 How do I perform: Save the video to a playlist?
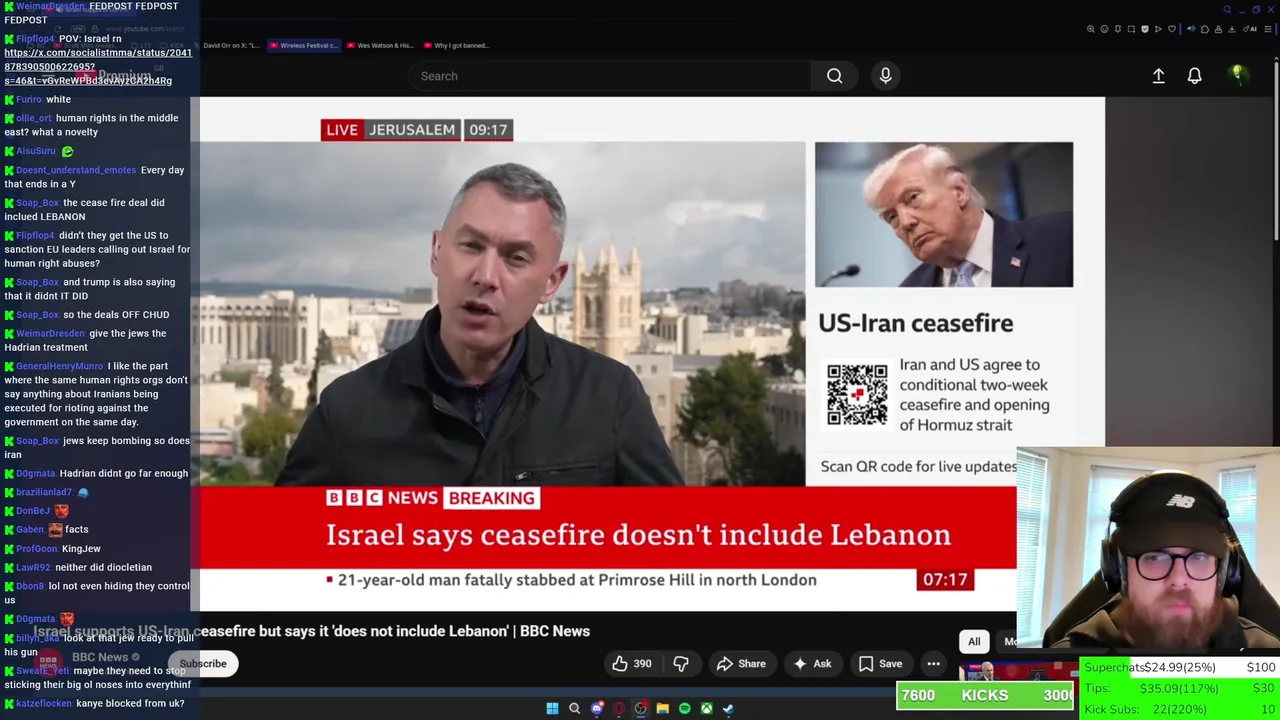click(881, 664)
